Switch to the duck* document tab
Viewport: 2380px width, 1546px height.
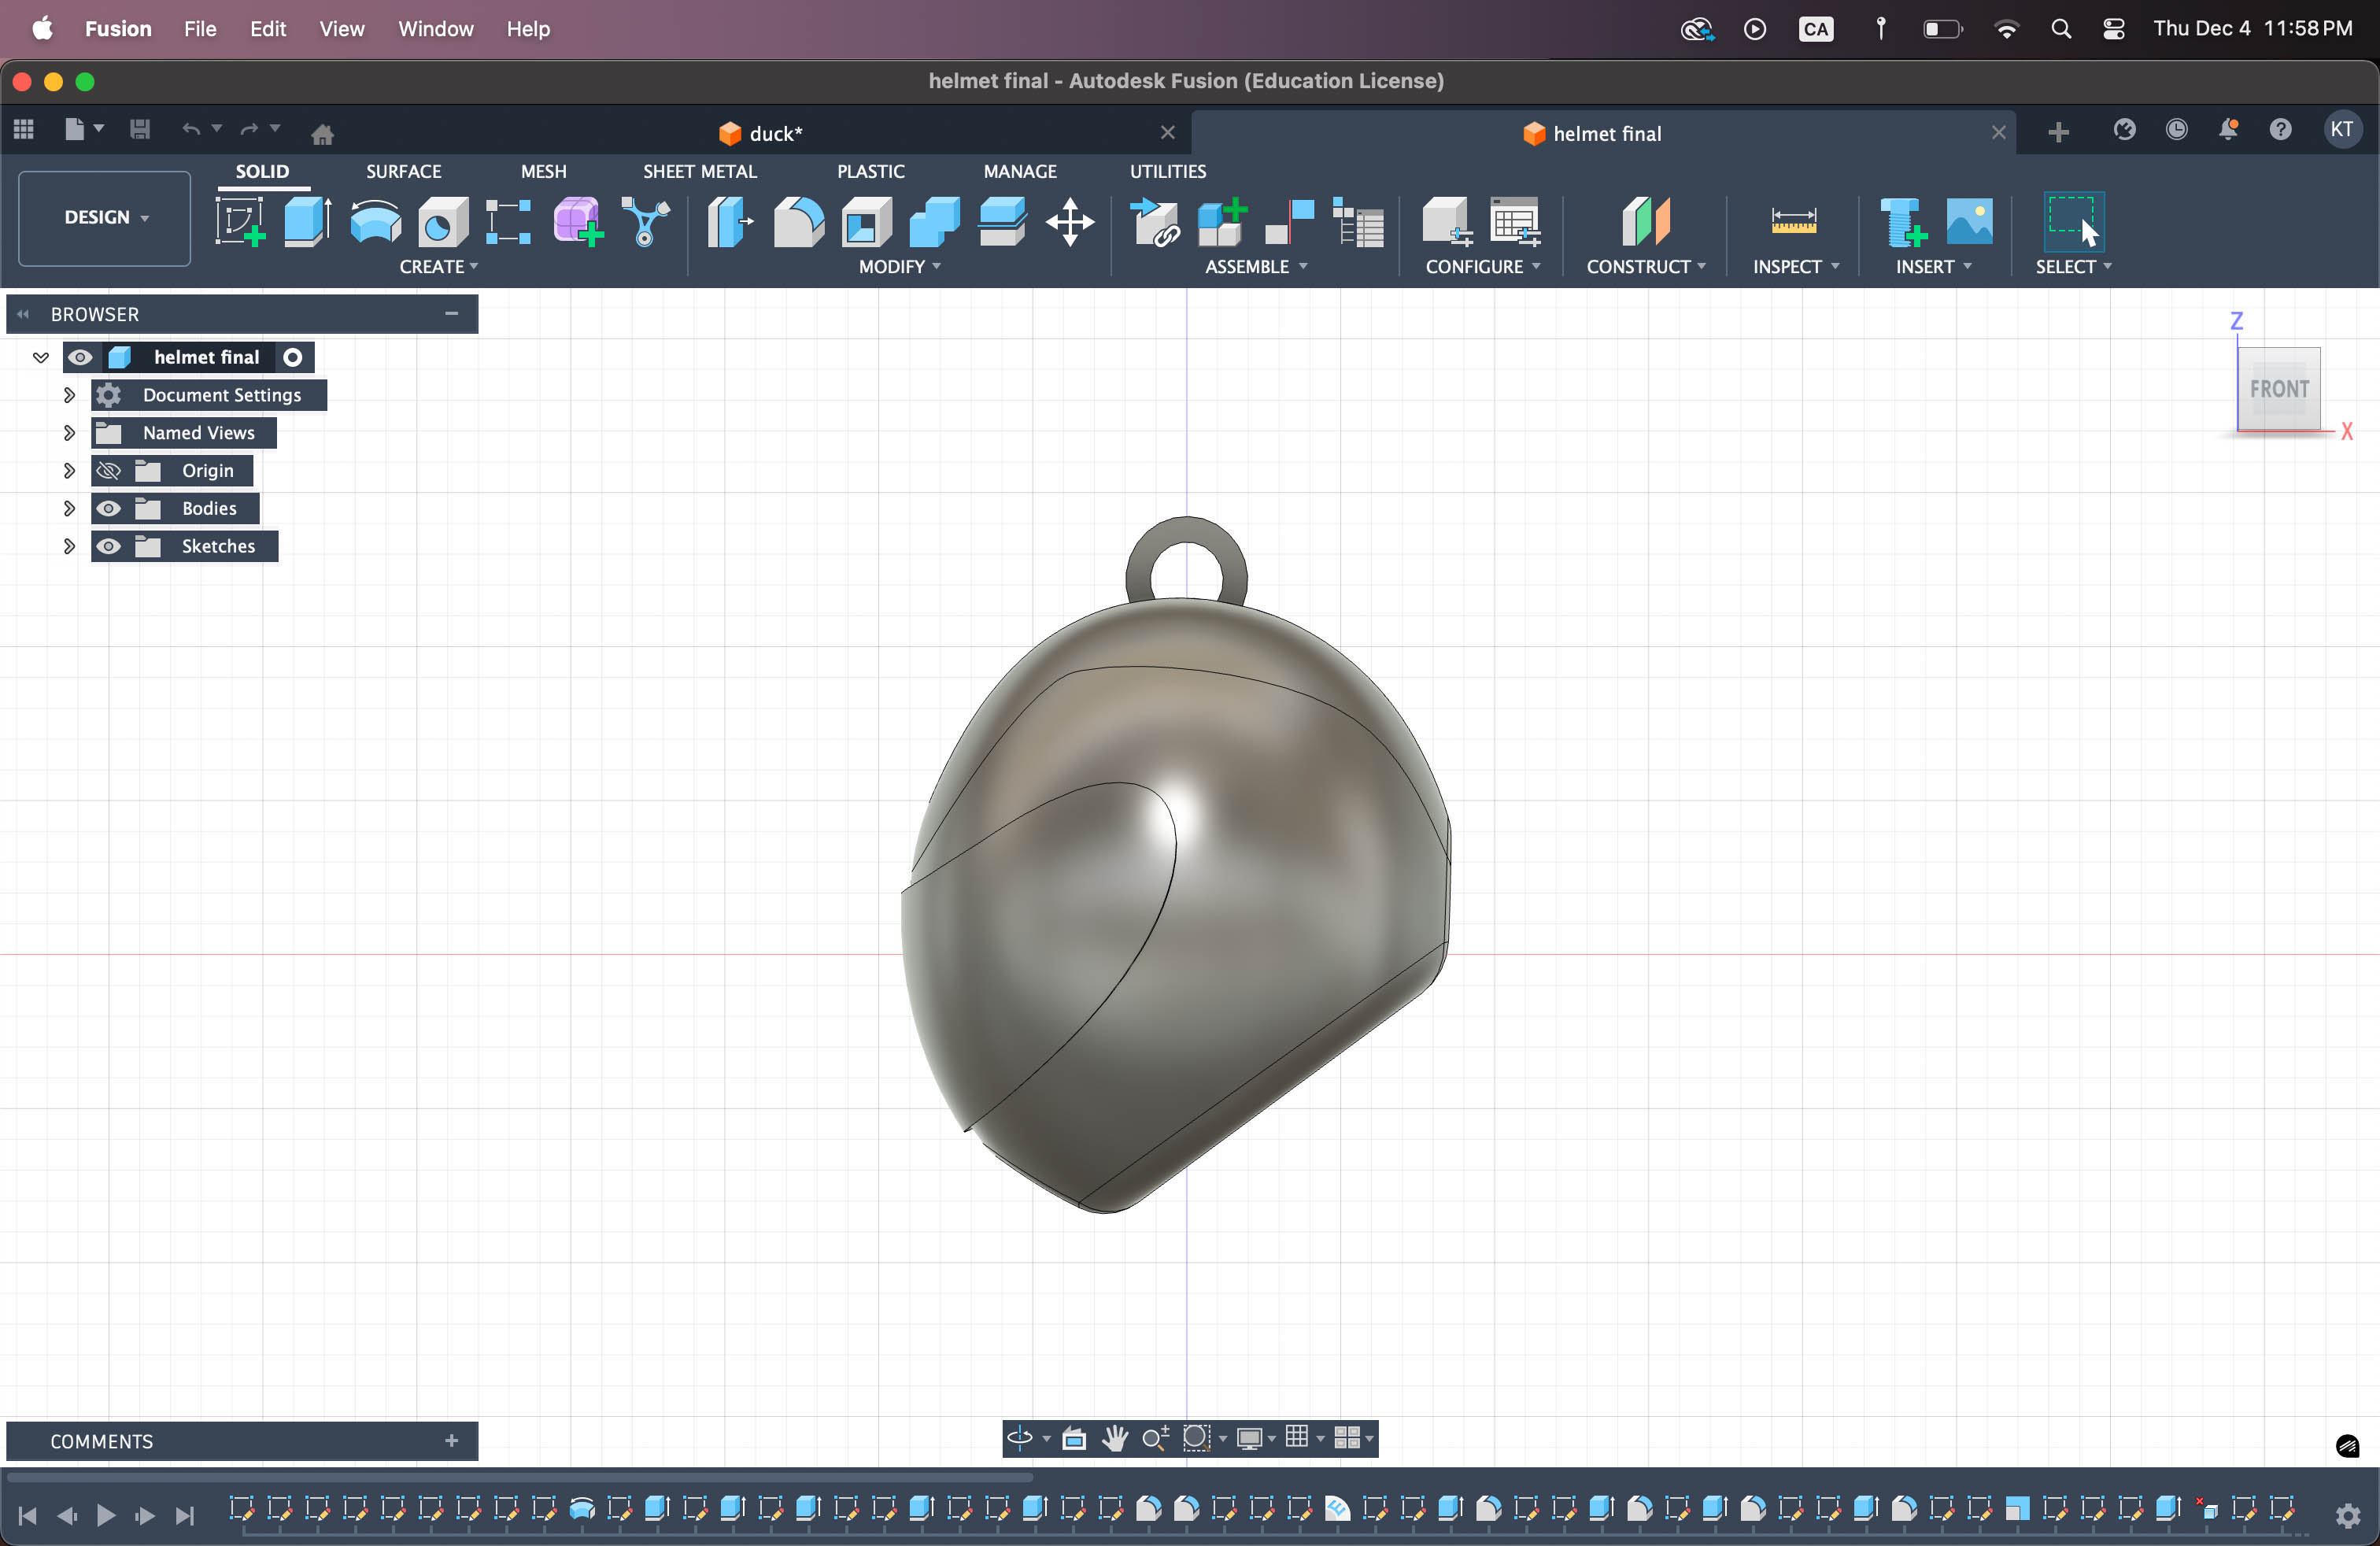[775, 134]
